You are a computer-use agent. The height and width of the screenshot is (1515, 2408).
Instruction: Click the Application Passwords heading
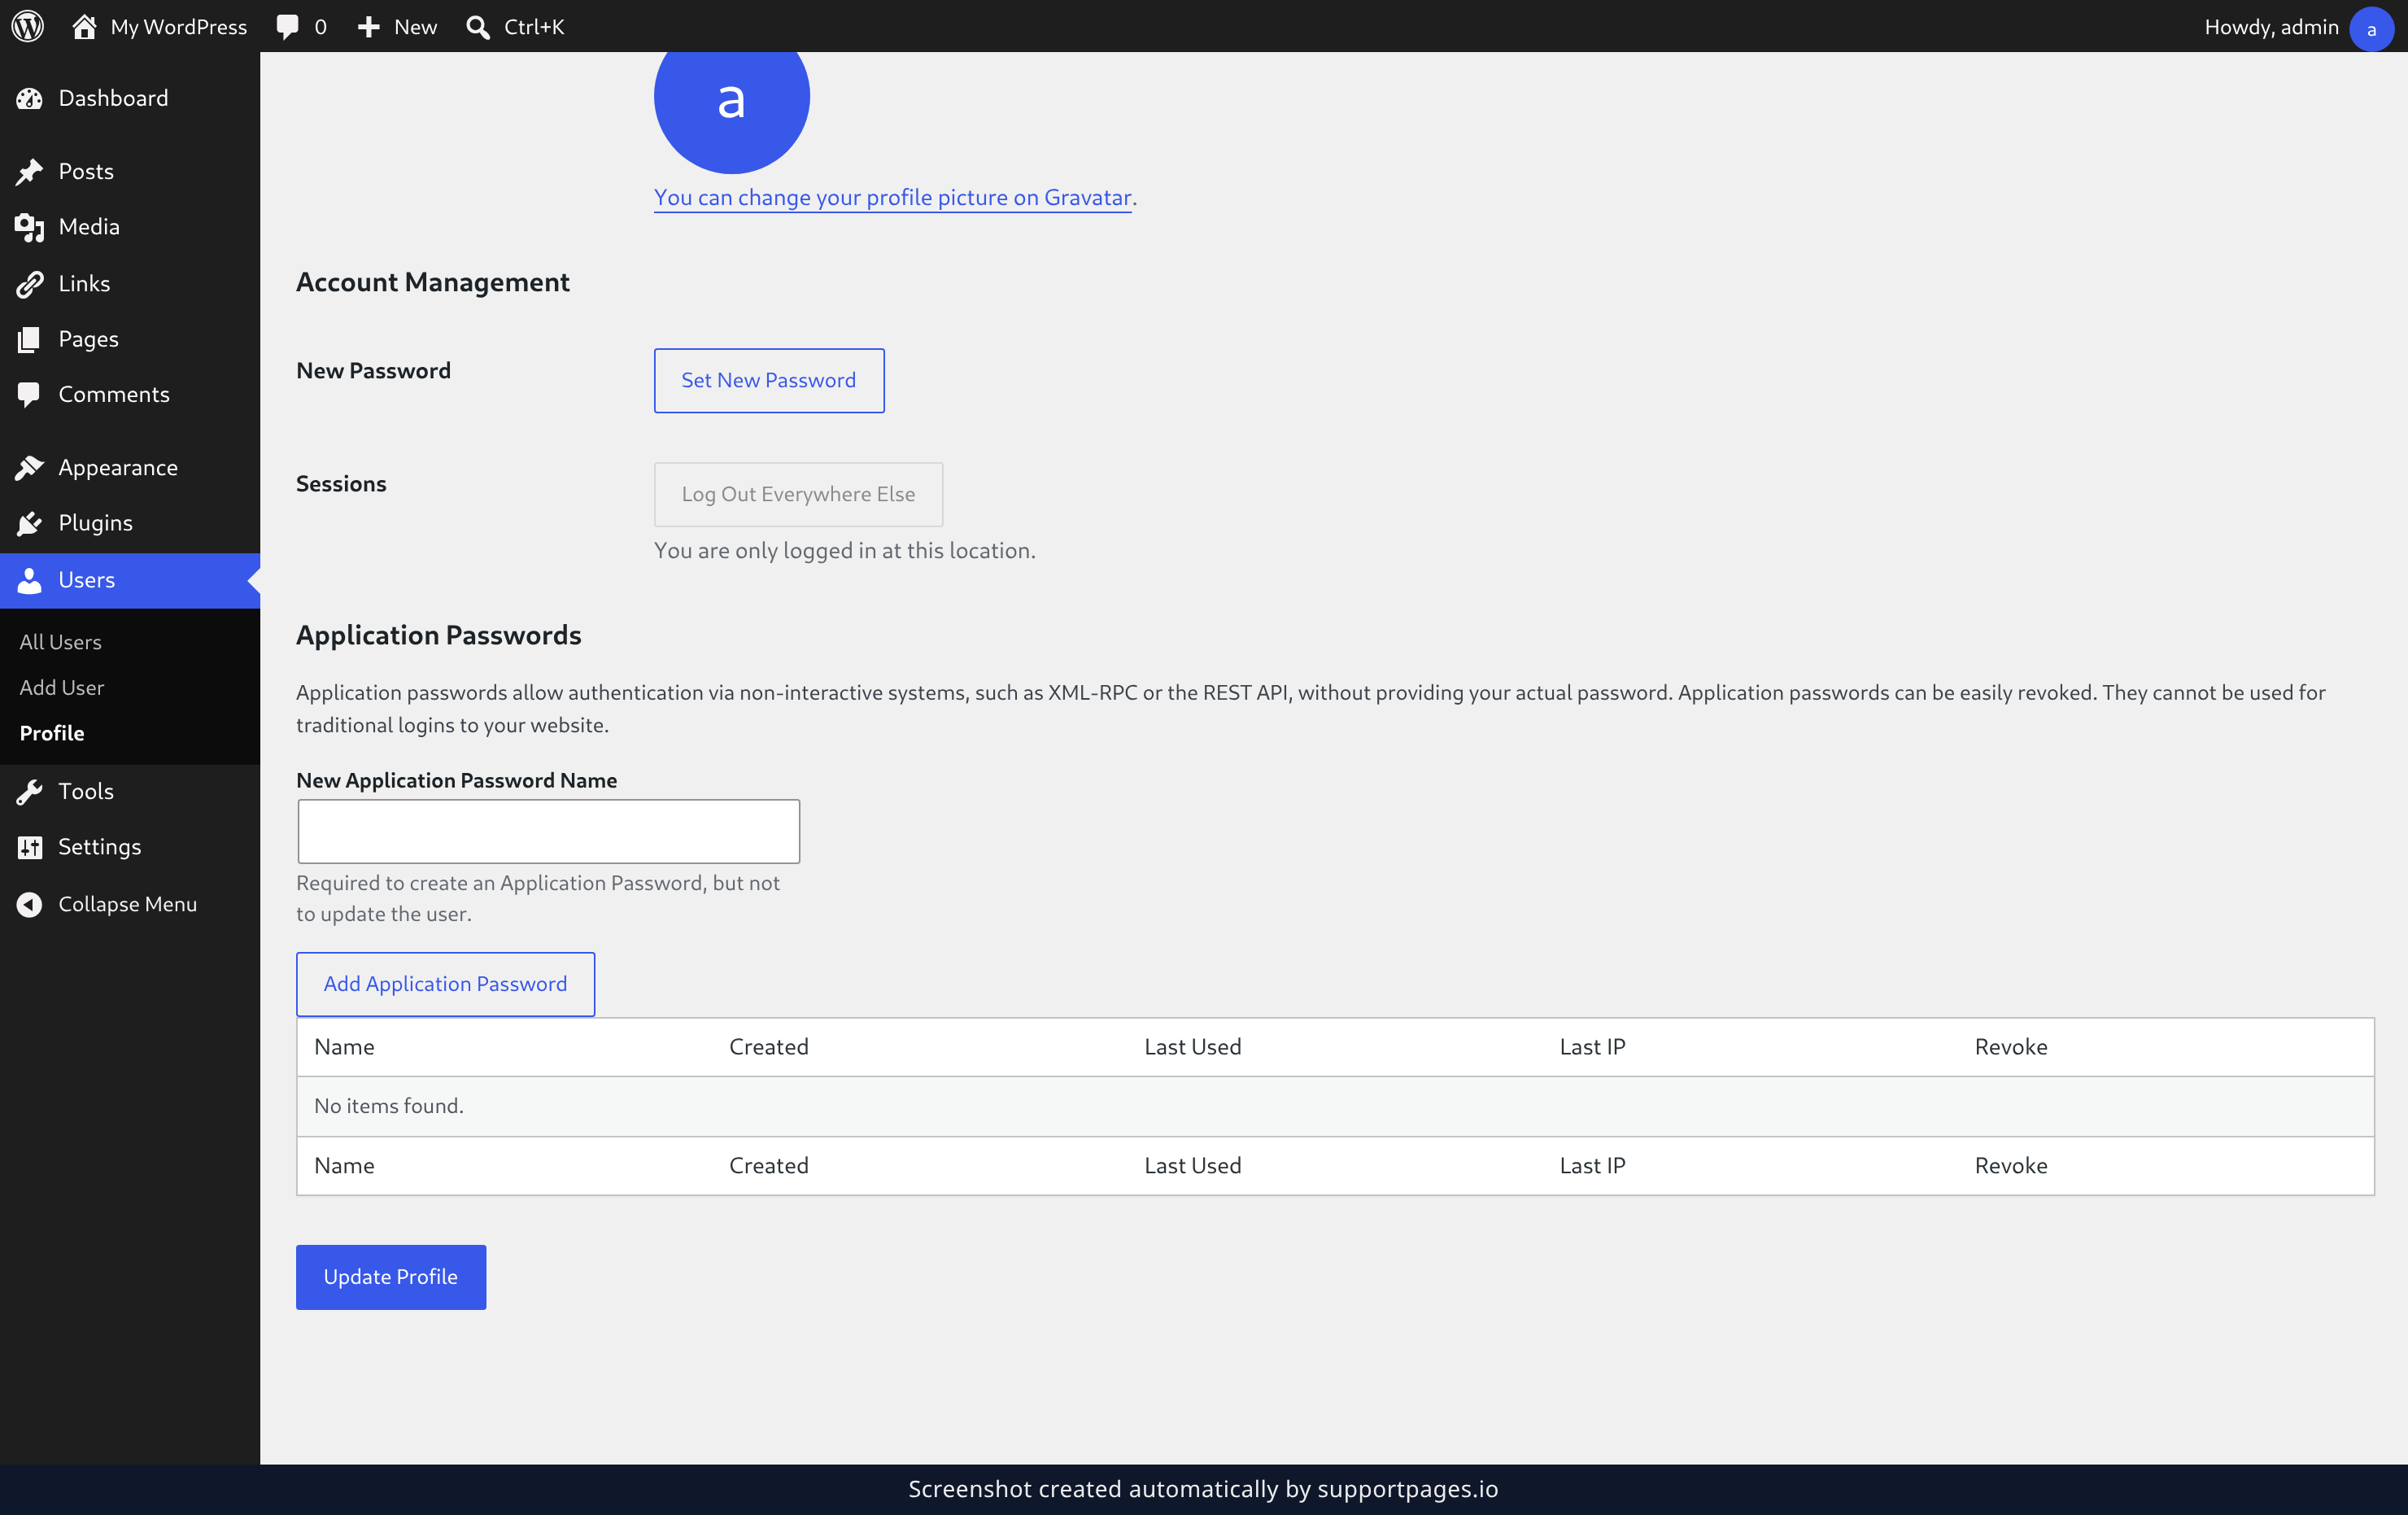click(438, 635)
